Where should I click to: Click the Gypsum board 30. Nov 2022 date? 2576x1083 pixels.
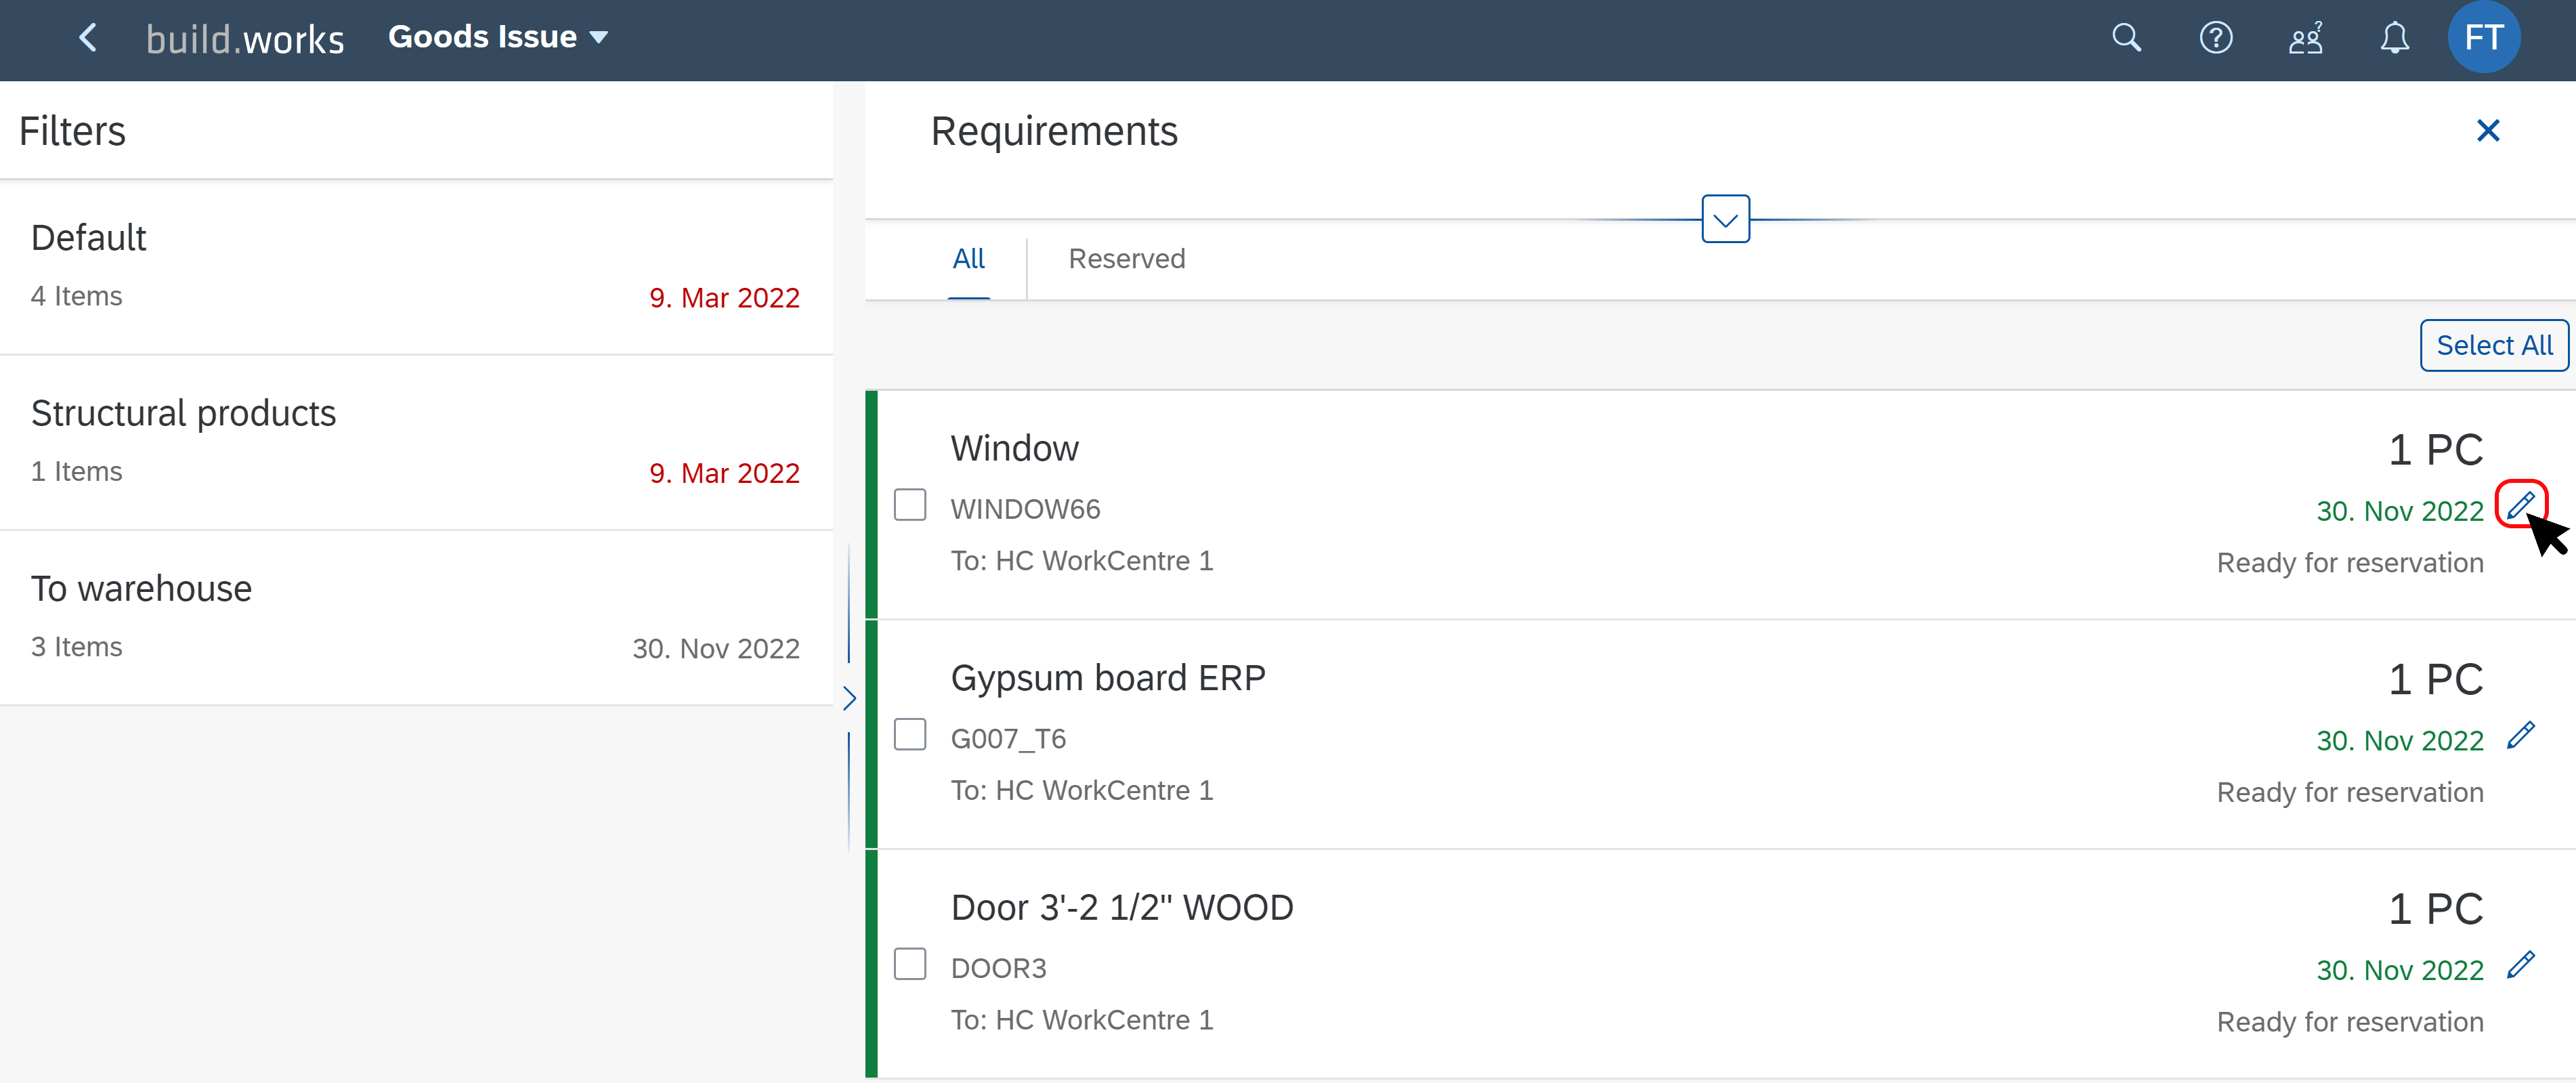(x=2400, y=742)
